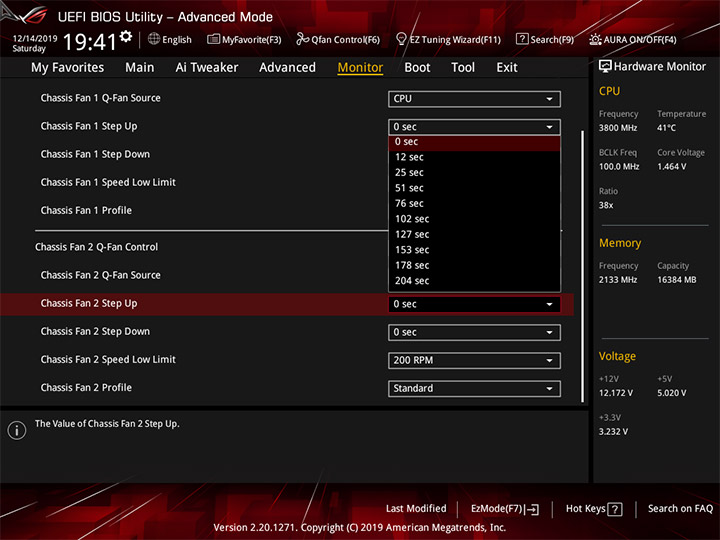Click the globe language icon

154,39
